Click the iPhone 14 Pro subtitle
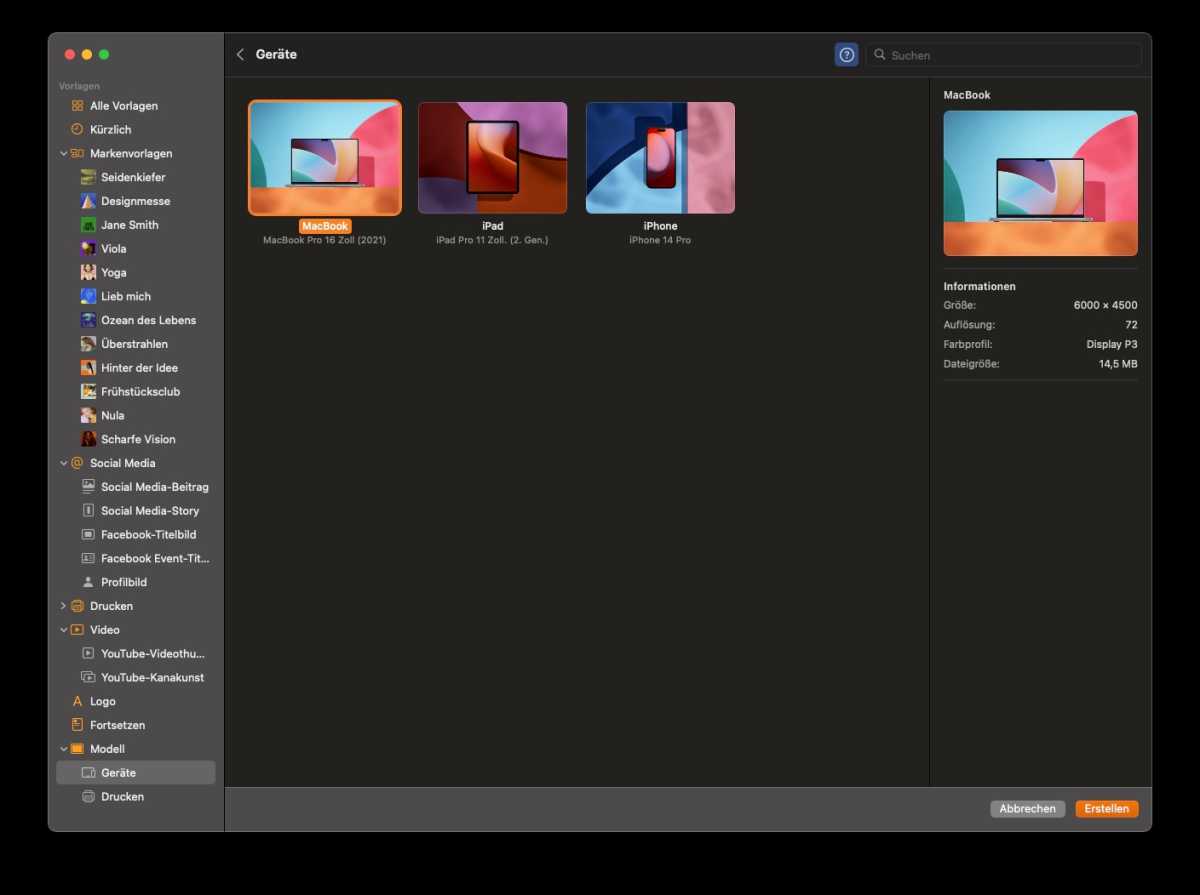 click(x=660, y=240)
